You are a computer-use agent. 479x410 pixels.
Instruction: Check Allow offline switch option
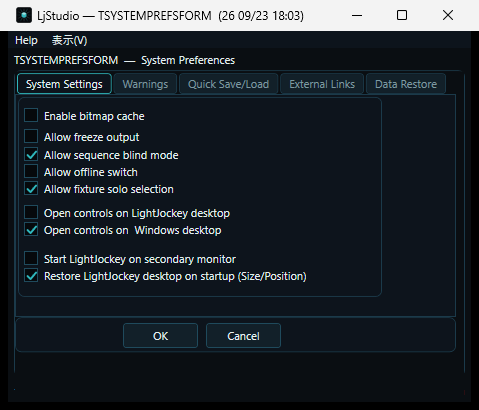31,172
